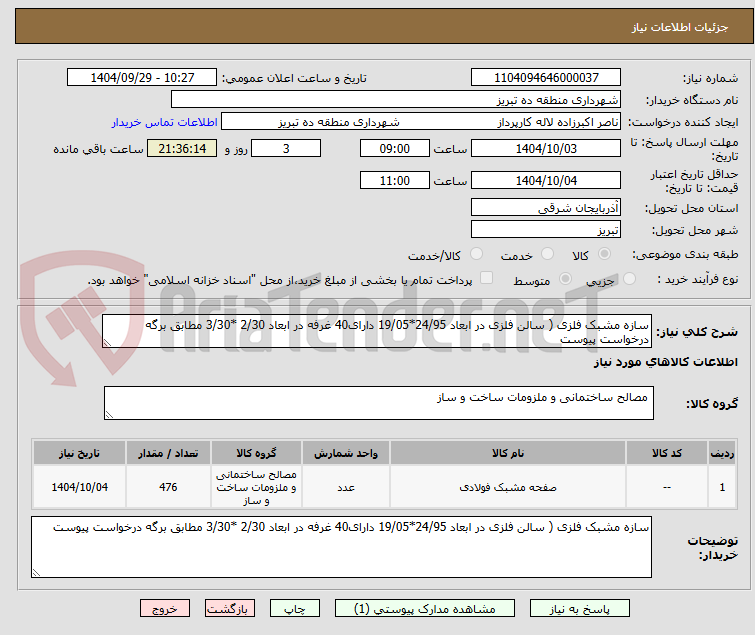Click the quantity cell 476
Screen dimensions: 755x635
168,487
